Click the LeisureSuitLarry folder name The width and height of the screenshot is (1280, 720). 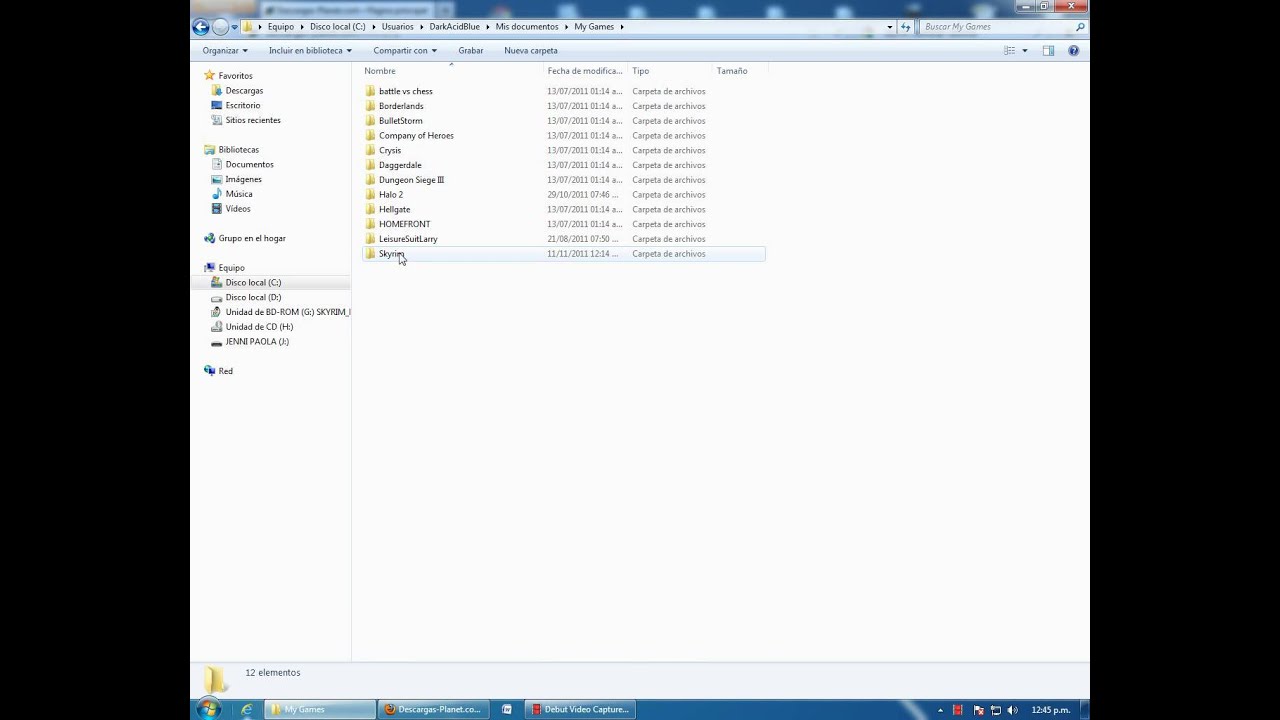click(408, 239)
